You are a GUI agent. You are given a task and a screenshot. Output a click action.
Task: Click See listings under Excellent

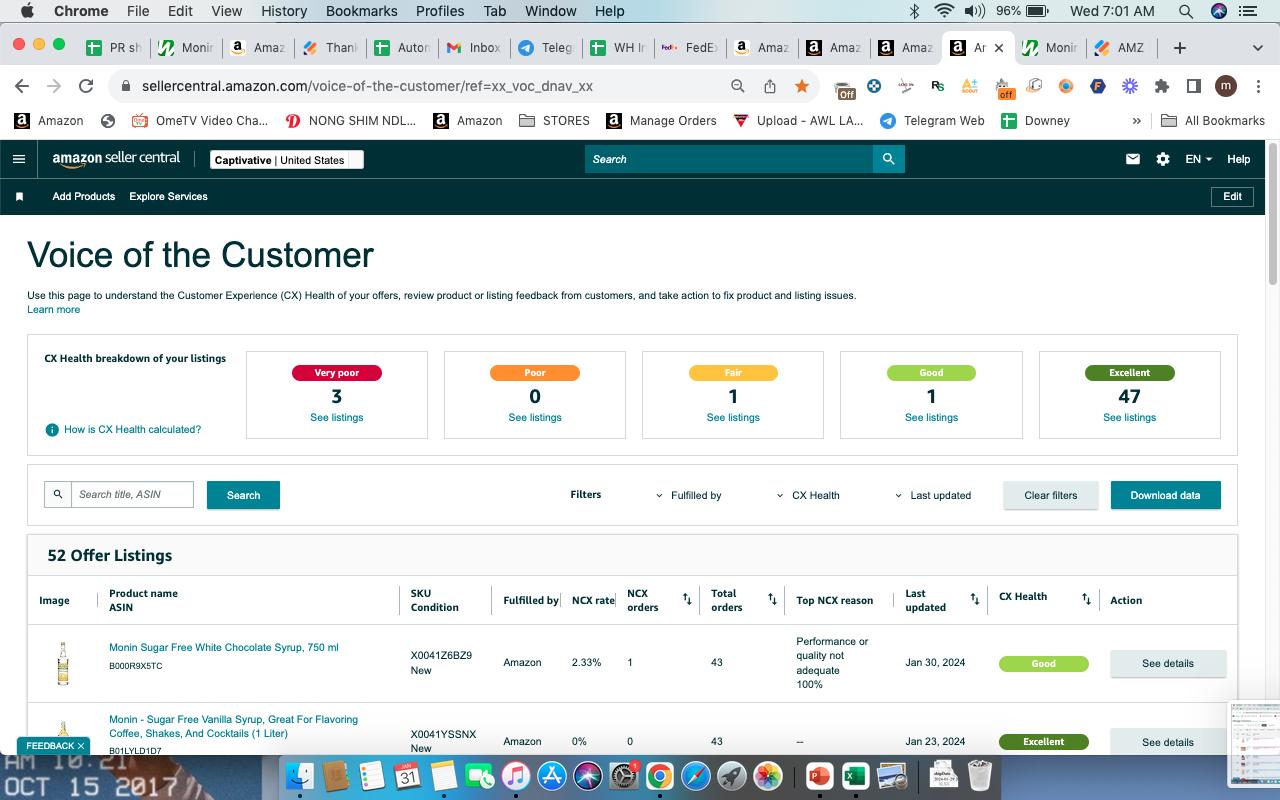[1130, 417]
